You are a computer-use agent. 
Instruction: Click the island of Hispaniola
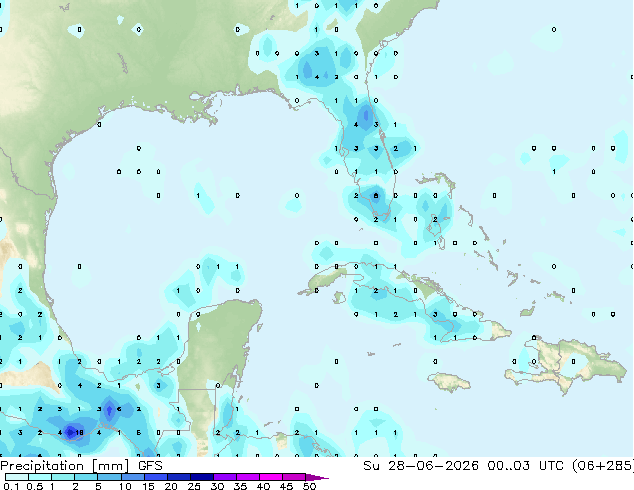coord(566,367)
